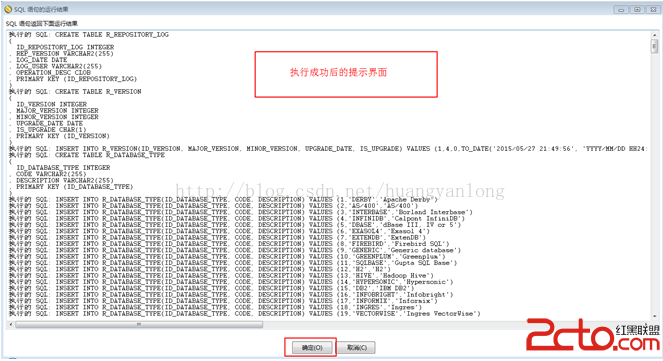Select the 'Generic database' insert row
The image size is (663, 361).
[x=235, y=250]
